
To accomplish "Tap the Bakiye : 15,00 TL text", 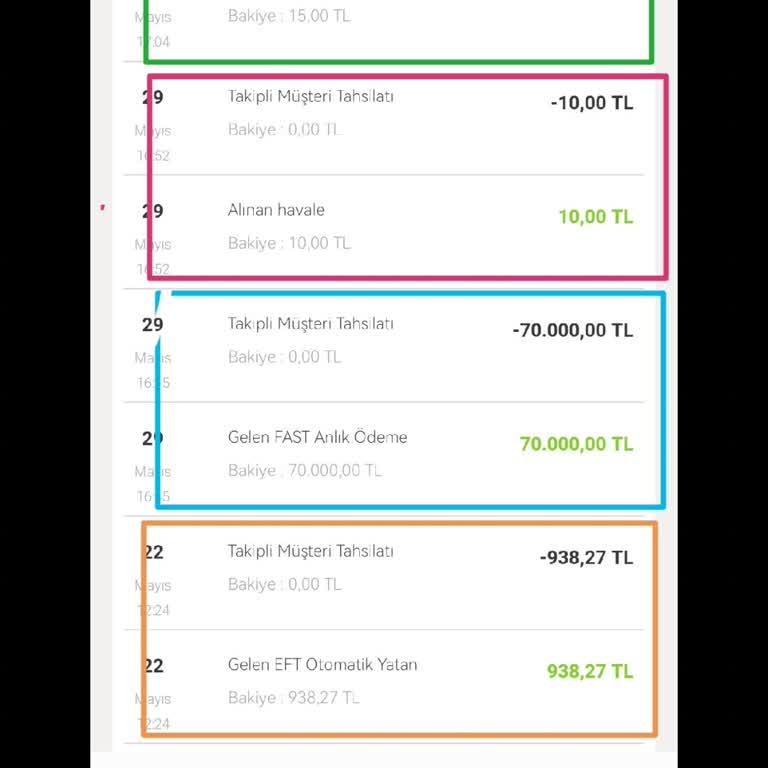I will [x=289, y=16].
